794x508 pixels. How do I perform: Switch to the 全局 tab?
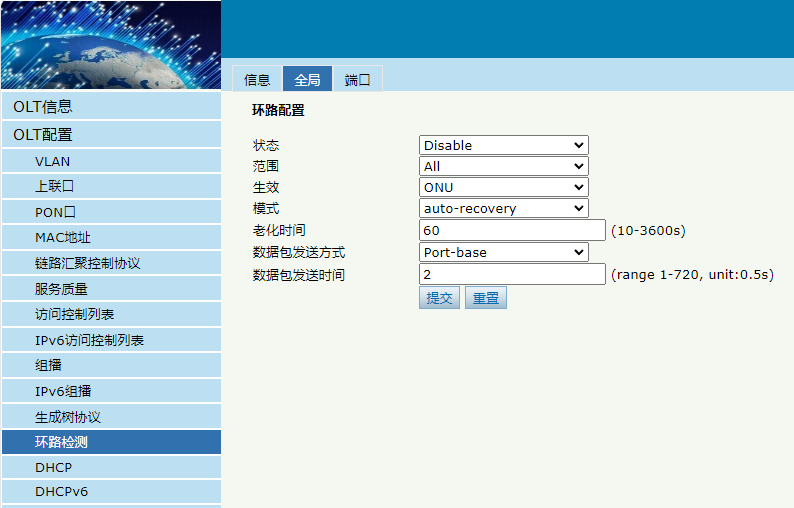point(307,79)
